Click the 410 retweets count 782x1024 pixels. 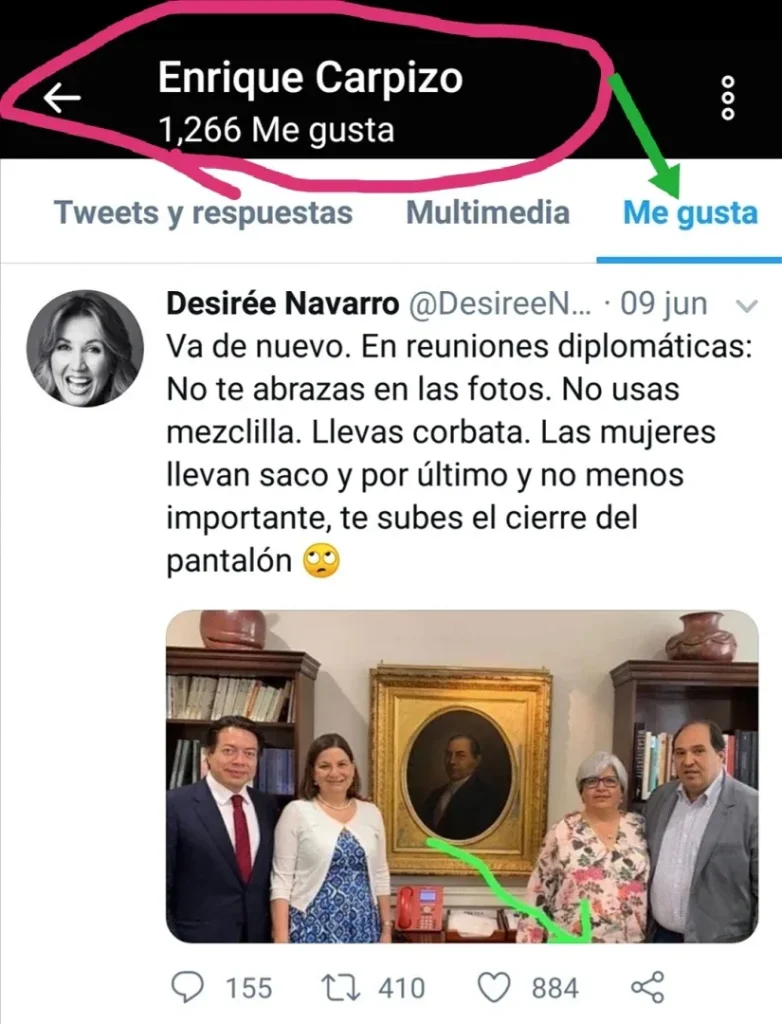402,988
